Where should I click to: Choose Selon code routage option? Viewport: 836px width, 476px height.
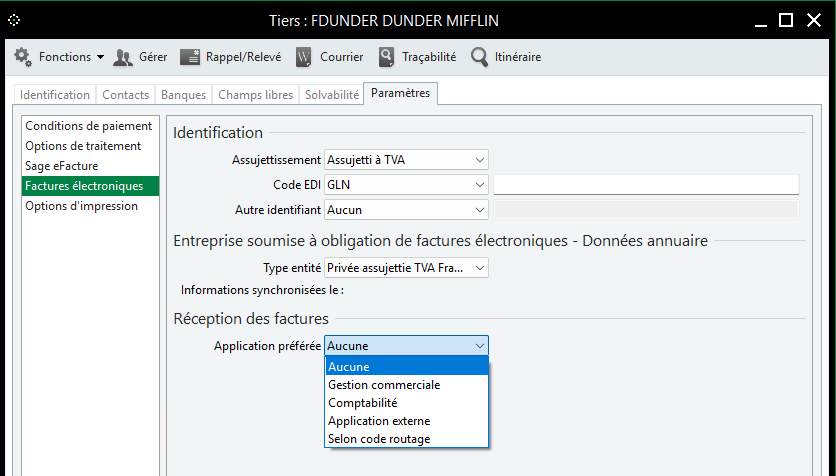coord(406,439)
